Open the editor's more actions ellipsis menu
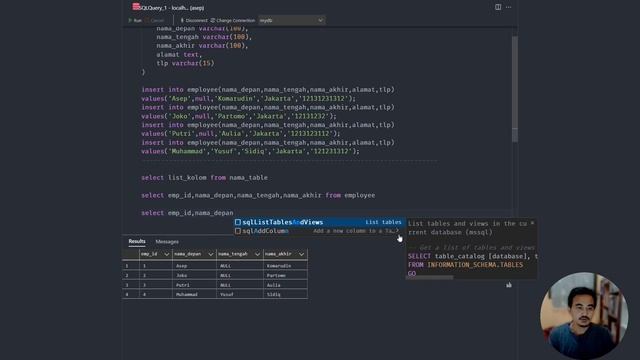Viewport: 640px width, 360px height. click(x=509, y=7)
